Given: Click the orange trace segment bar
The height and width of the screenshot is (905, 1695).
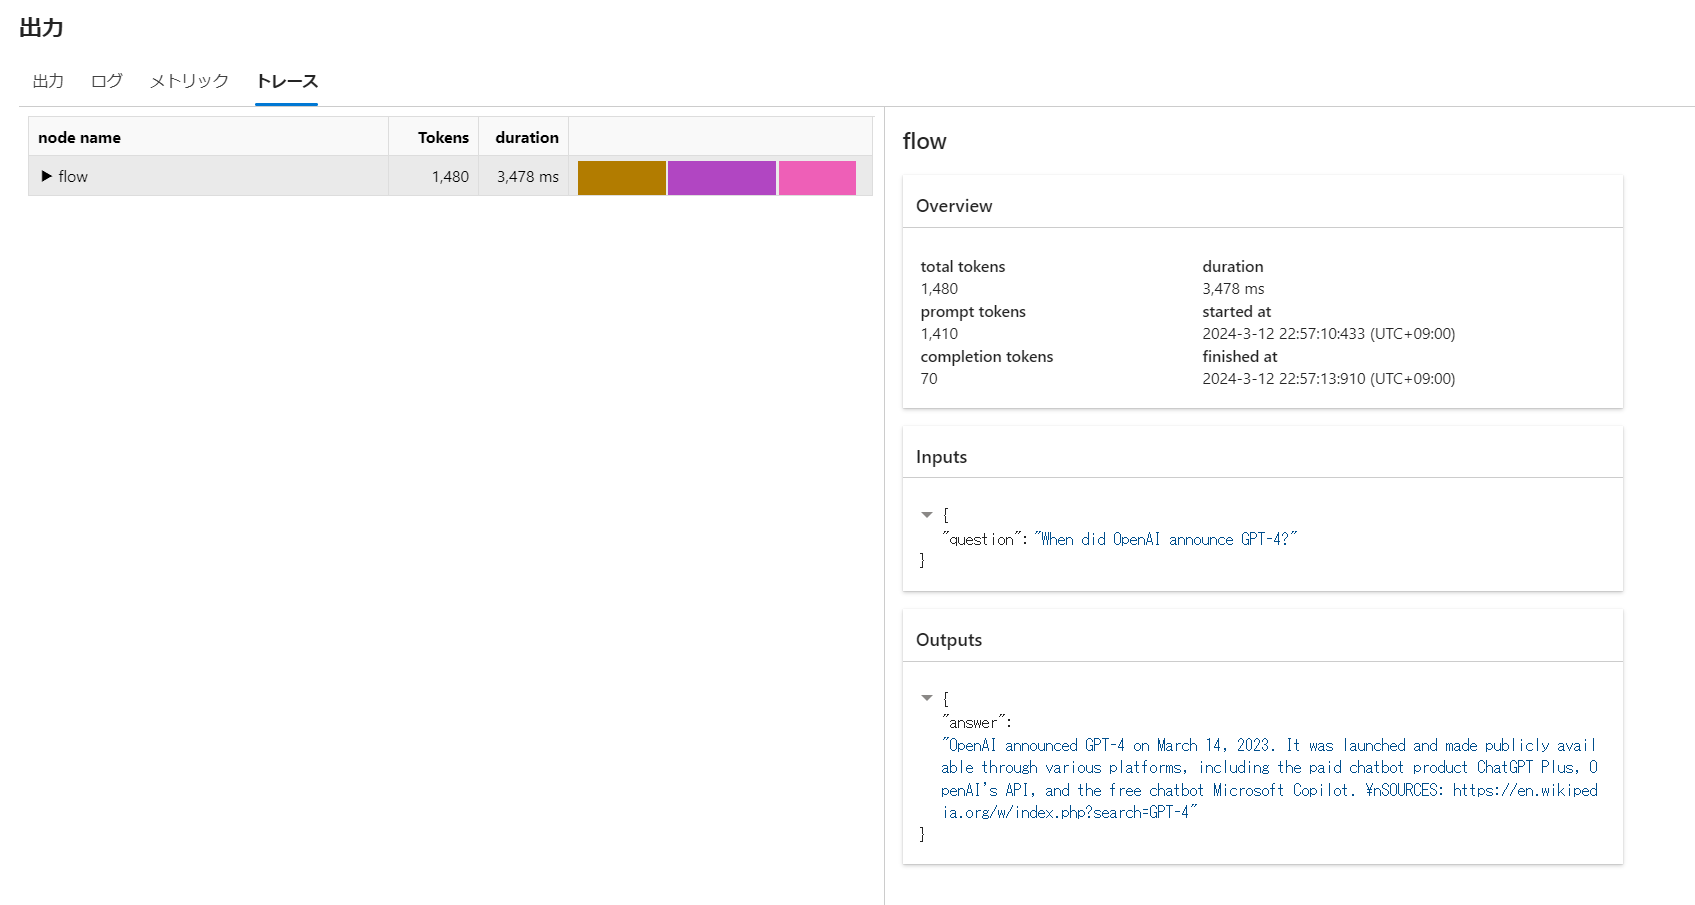Looking at the screenshot, I should [621, 177].
